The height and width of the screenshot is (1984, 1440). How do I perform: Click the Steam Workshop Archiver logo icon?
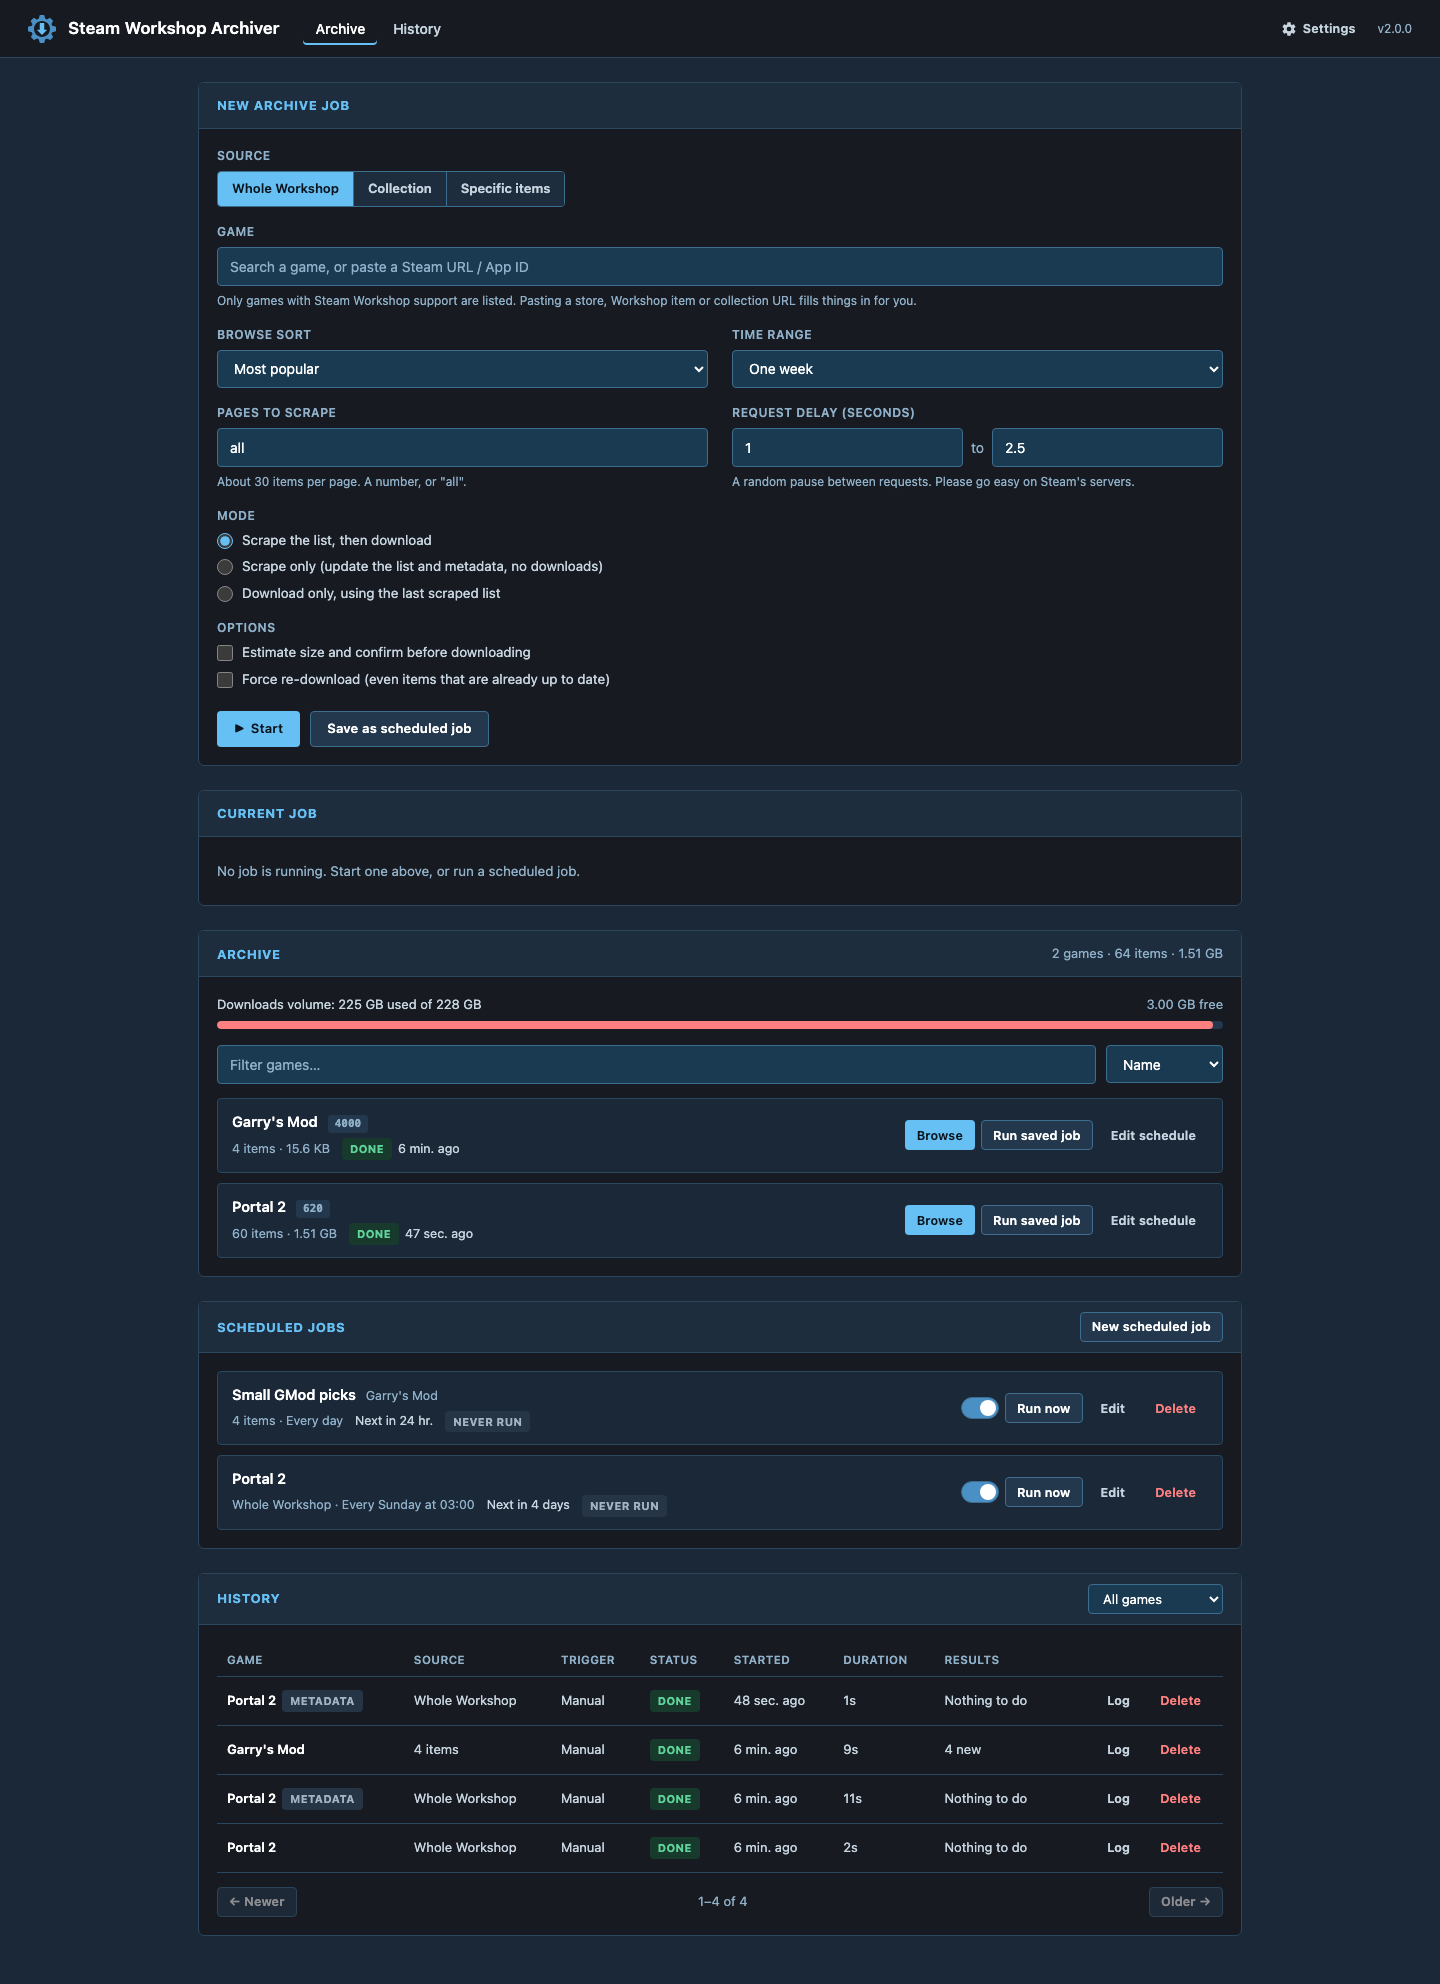[x=42, y=29]
